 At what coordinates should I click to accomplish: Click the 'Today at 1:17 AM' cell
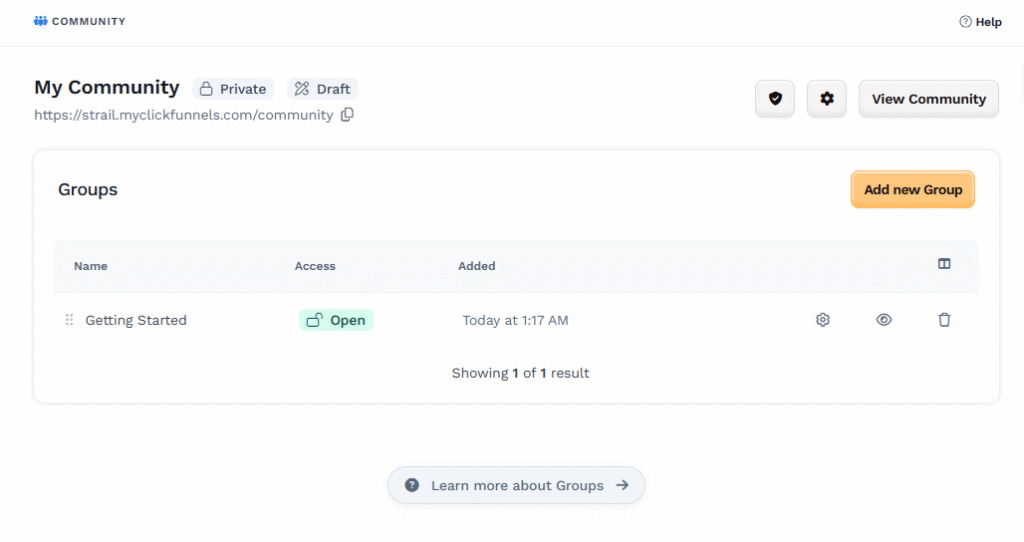(515, 320)
